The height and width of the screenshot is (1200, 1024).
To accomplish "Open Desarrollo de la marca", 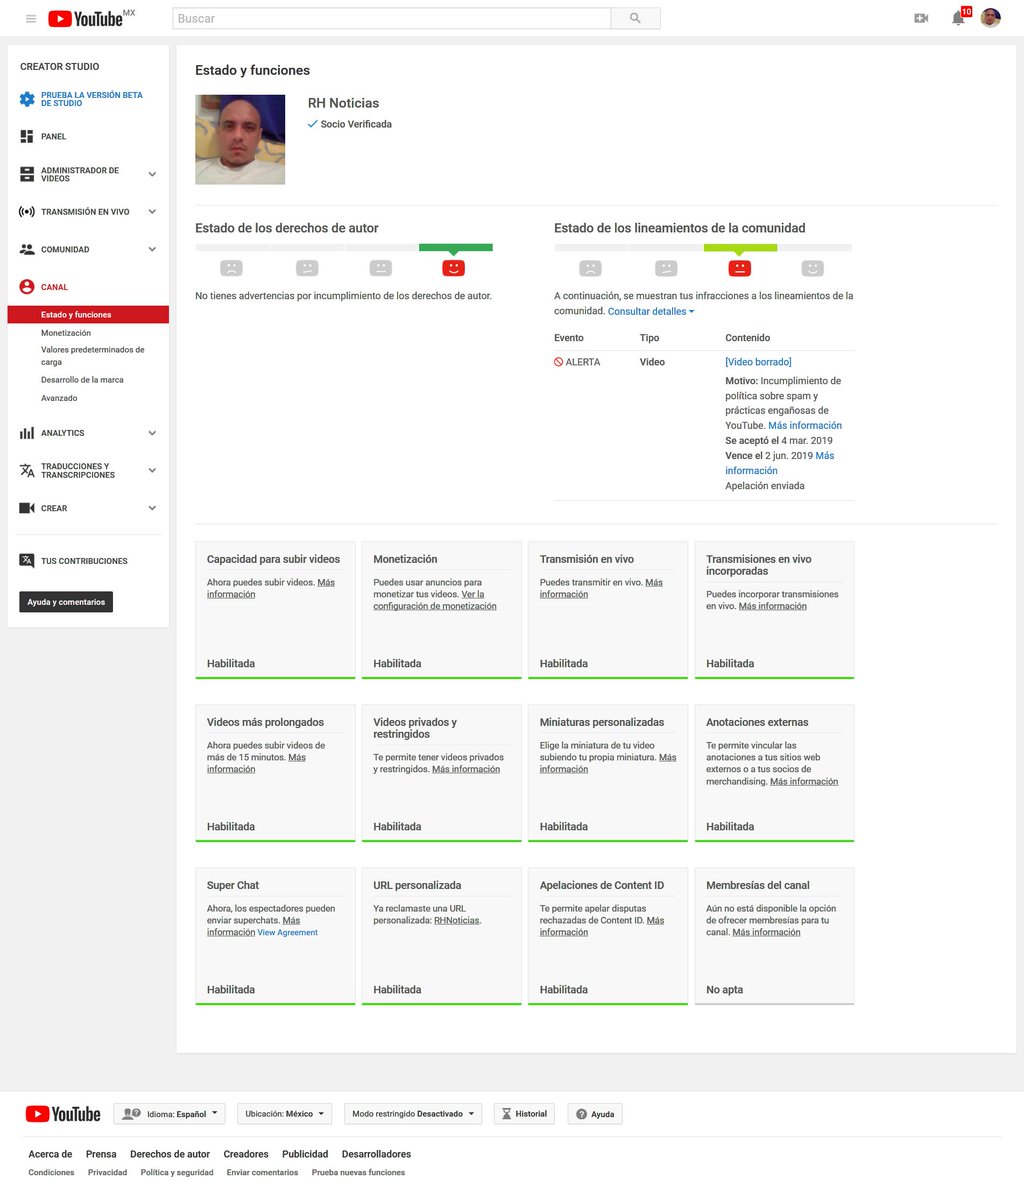I will tap(82, 380).
